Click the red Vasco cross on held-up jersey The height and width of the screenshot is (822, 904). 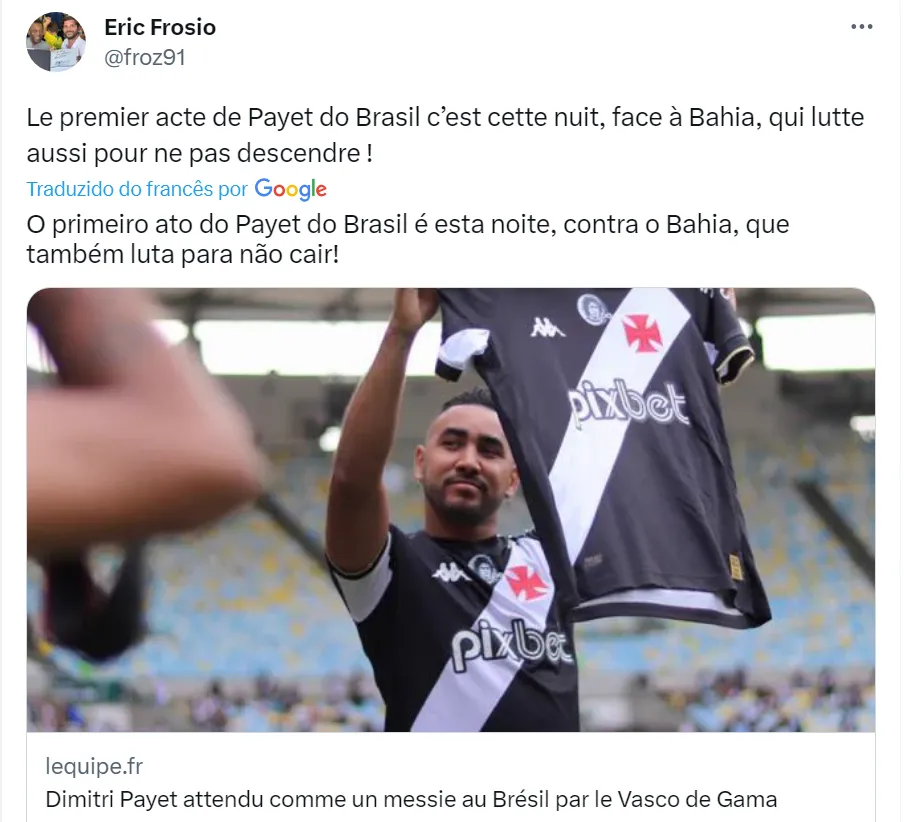pyautogui.click(x=641, y=333)
